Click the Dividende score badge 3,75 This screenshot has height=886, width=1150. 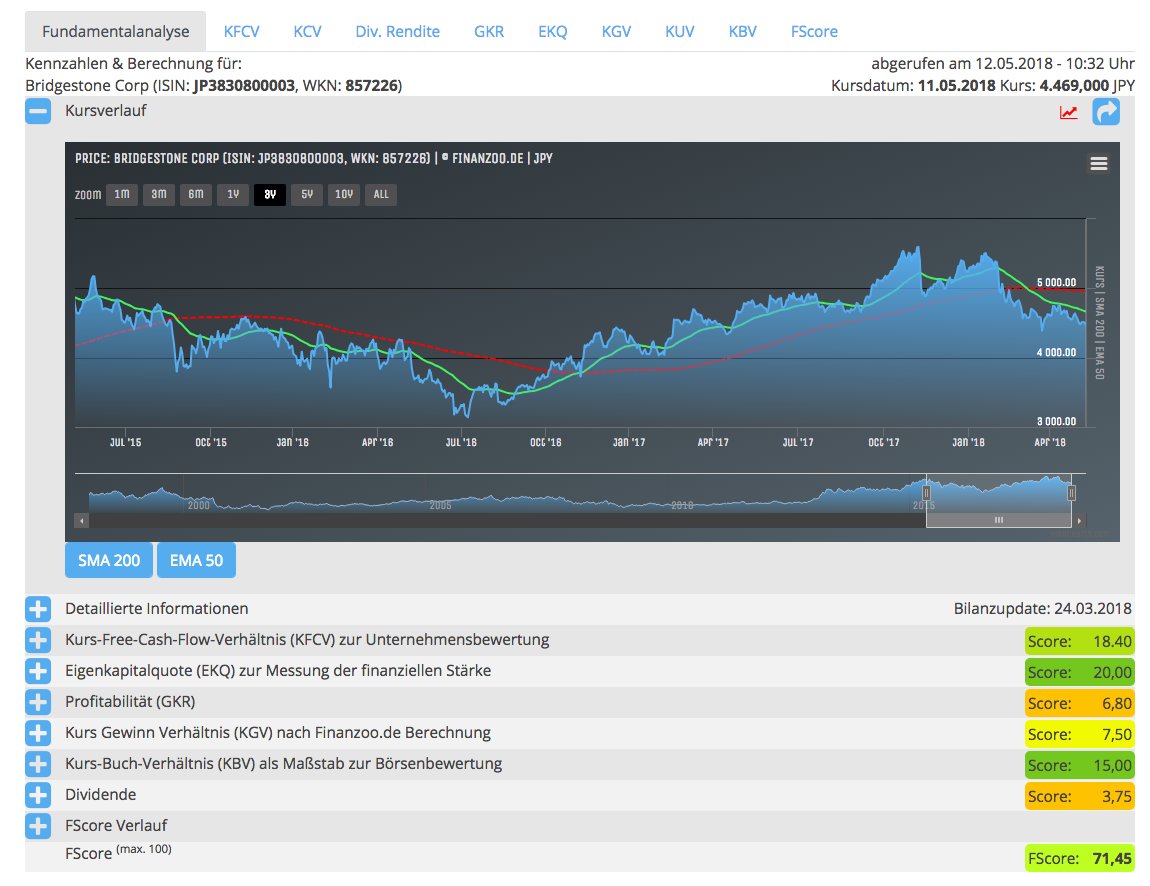pos(1080,796)
